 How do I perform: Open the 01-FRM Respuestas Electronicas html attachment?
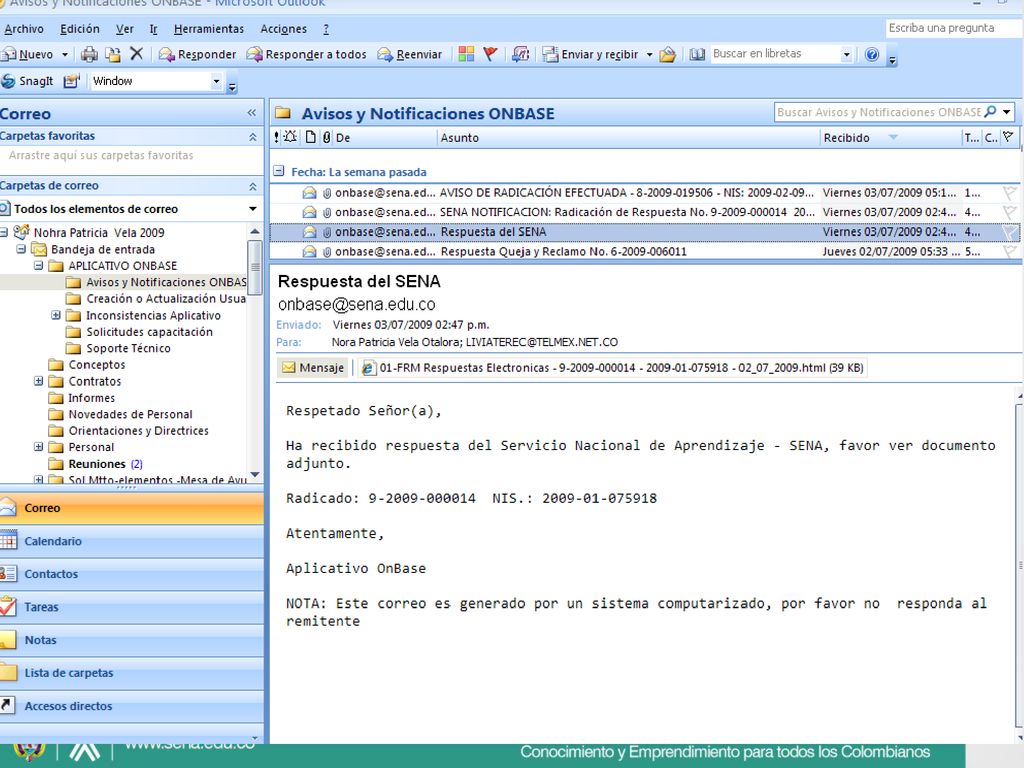click(613, 368)
